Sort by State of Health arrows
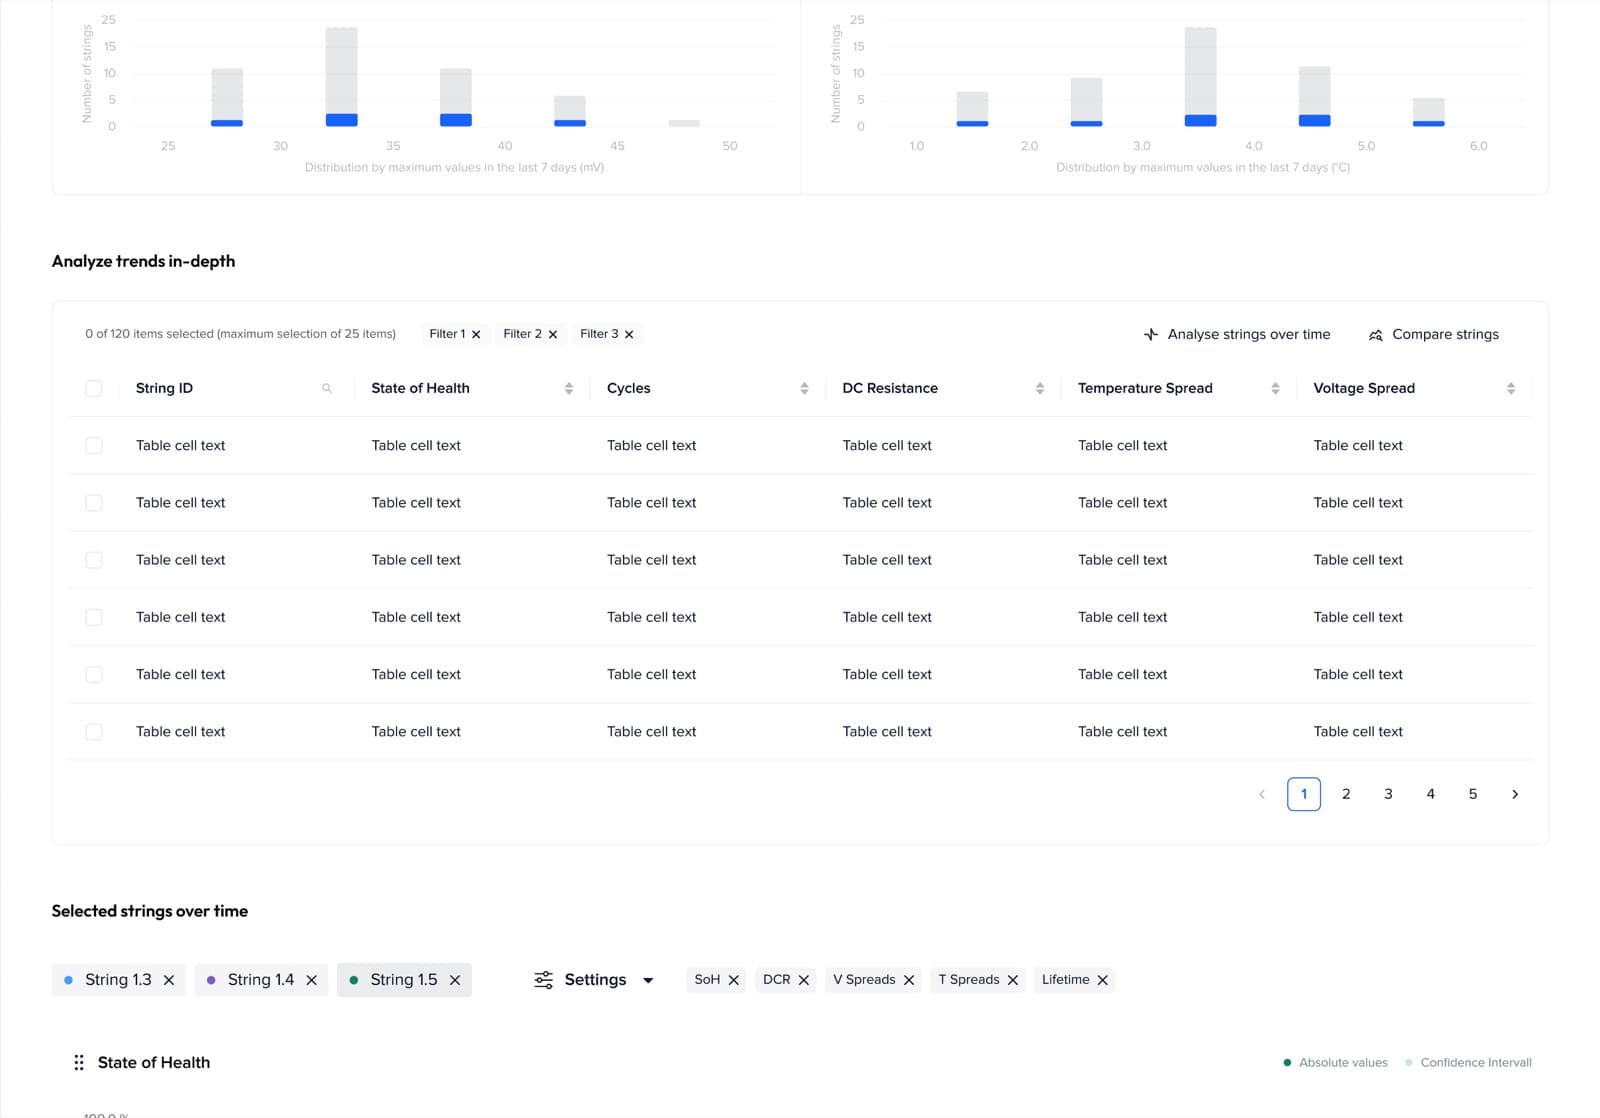The width and height of the screenshot is (1600, 1118). point(569,388)
